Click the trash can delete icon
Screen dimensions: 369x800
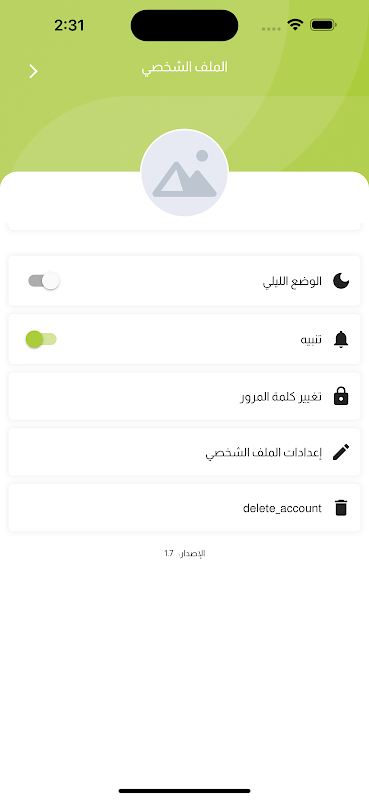click(x=341, y=508)
